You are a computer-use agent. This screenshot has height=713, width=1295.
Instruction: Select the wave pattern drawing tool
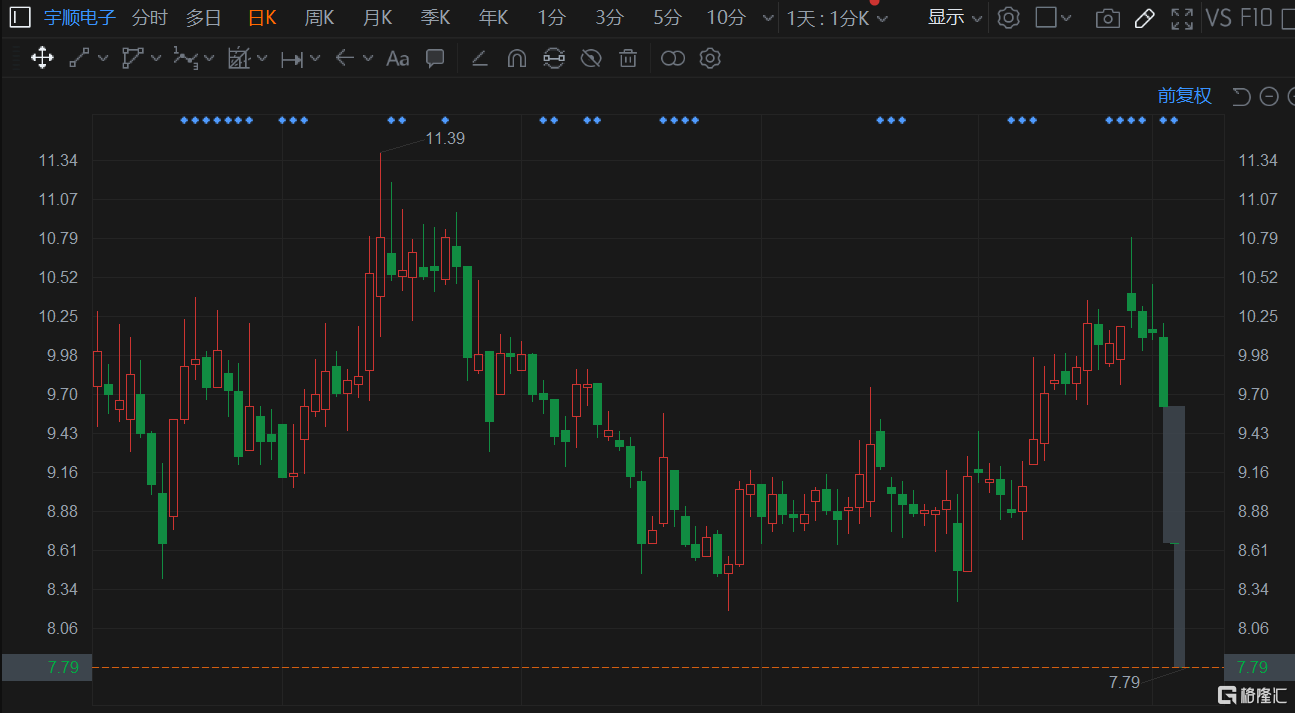coord(185,58)
